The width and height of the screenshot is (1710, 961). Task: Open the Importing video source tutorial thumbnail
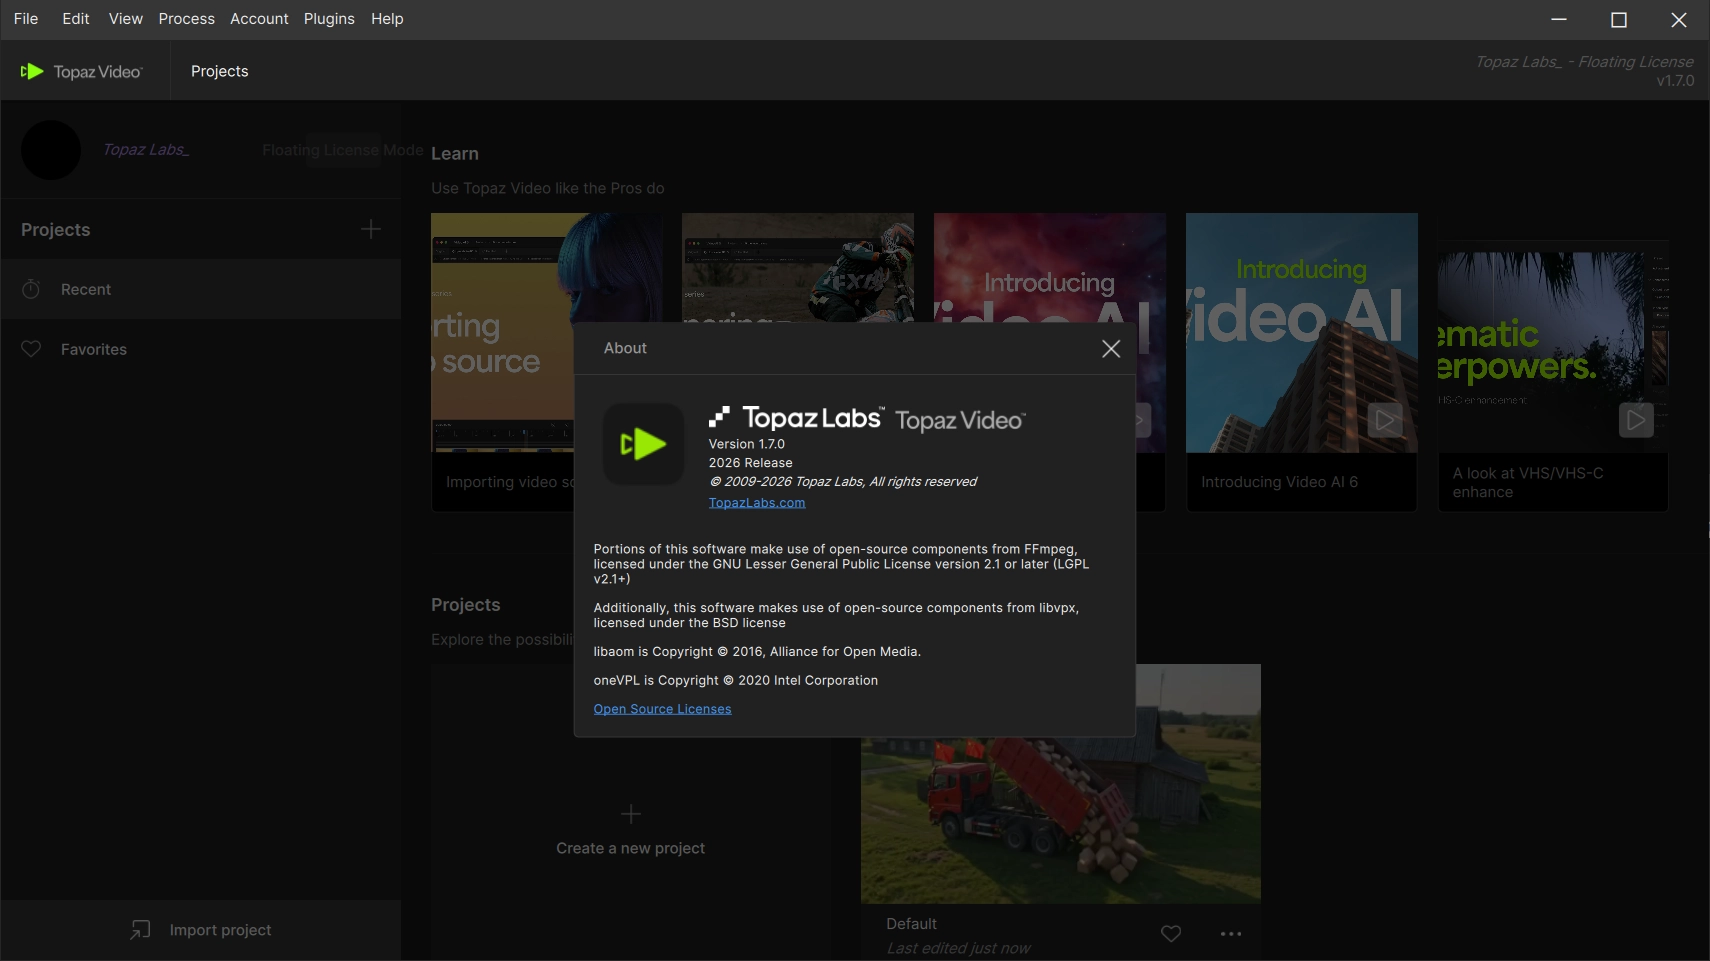[x=502, y=333]
